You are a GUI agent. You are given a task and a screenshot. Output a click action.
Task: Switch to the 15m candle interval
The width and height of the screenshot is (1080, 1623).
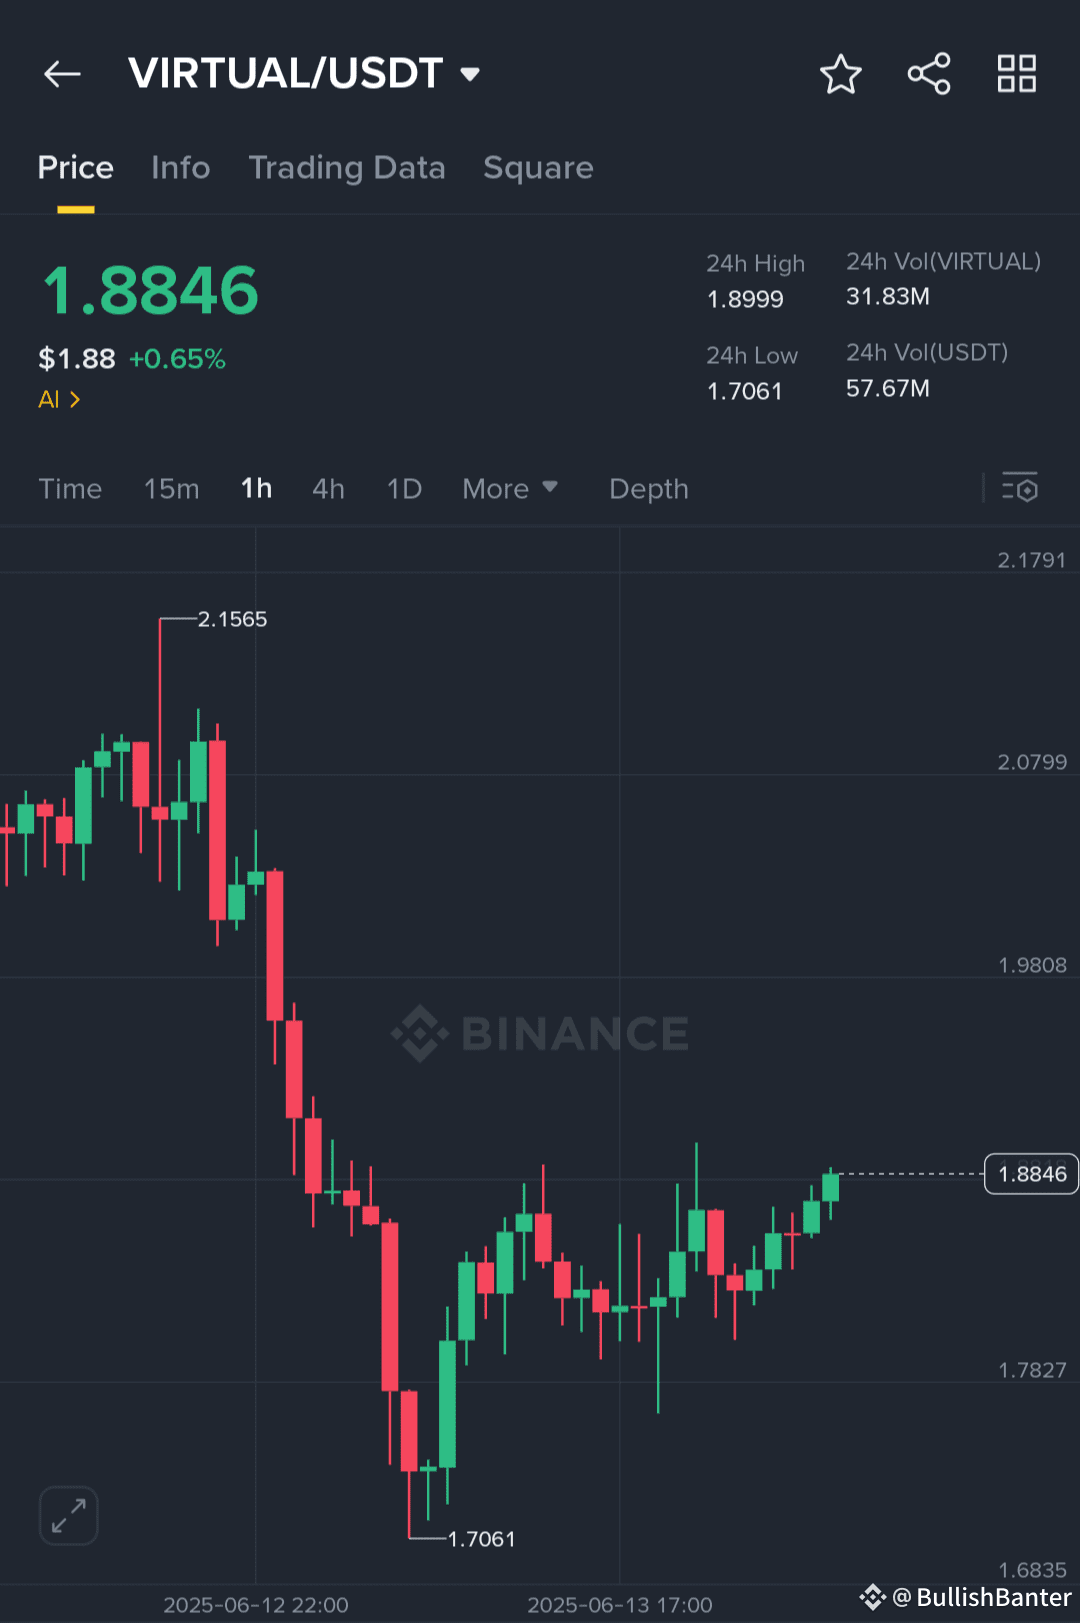171,489
